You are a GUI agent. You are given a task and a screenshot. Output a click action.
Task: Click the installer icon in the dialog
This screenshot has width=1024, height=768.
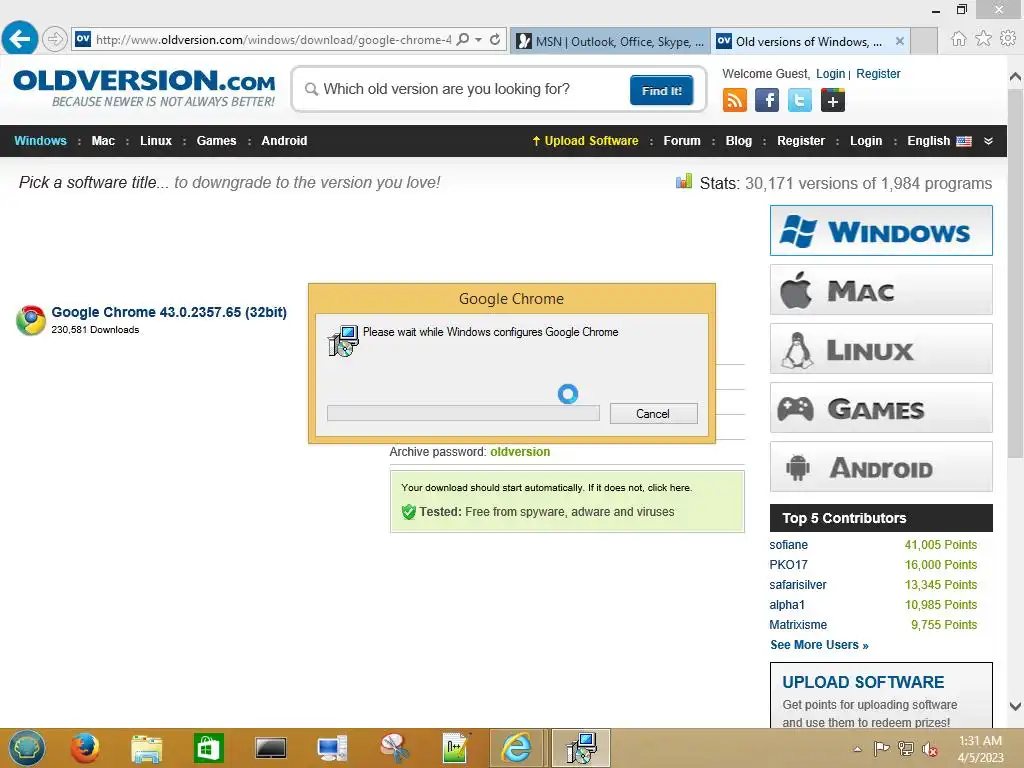(x=344, y=340)
